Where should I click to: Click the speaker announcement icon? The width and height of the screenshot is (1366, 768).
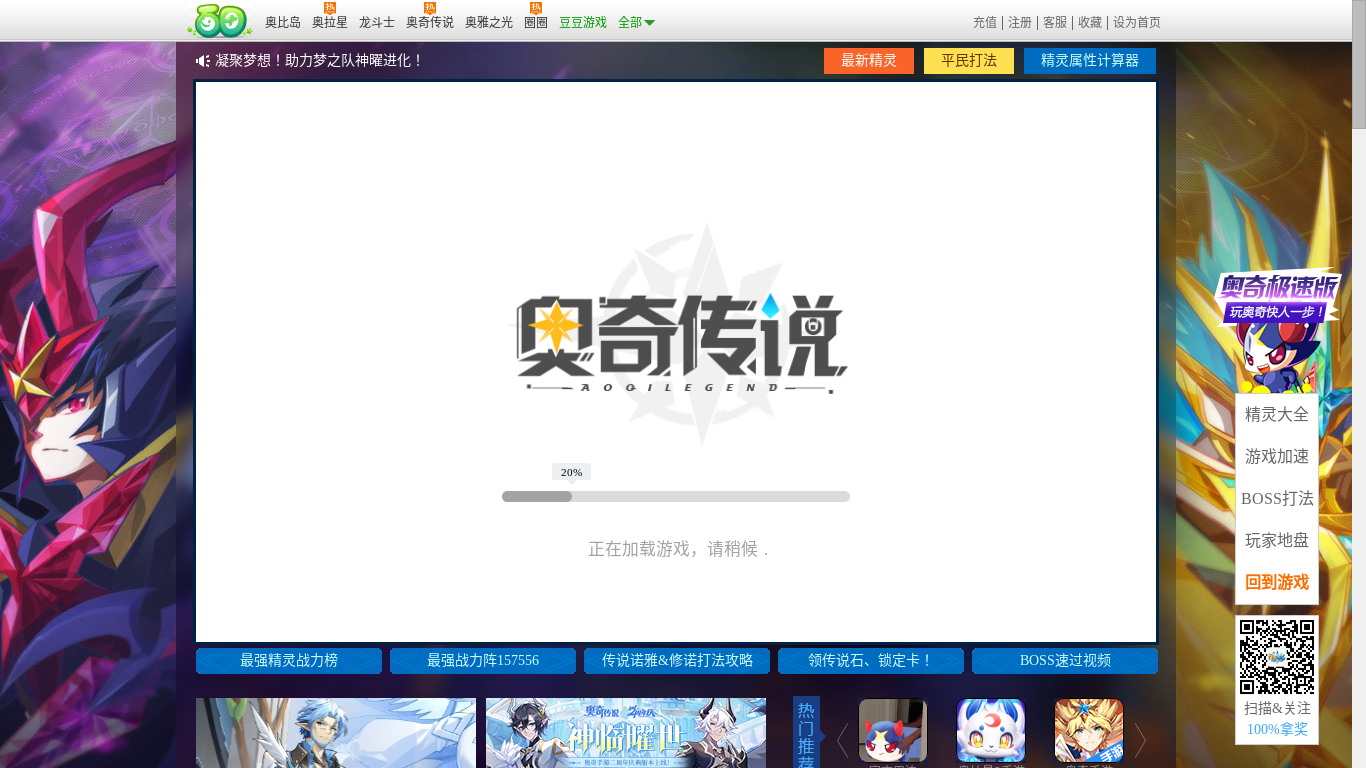point(203,61)
